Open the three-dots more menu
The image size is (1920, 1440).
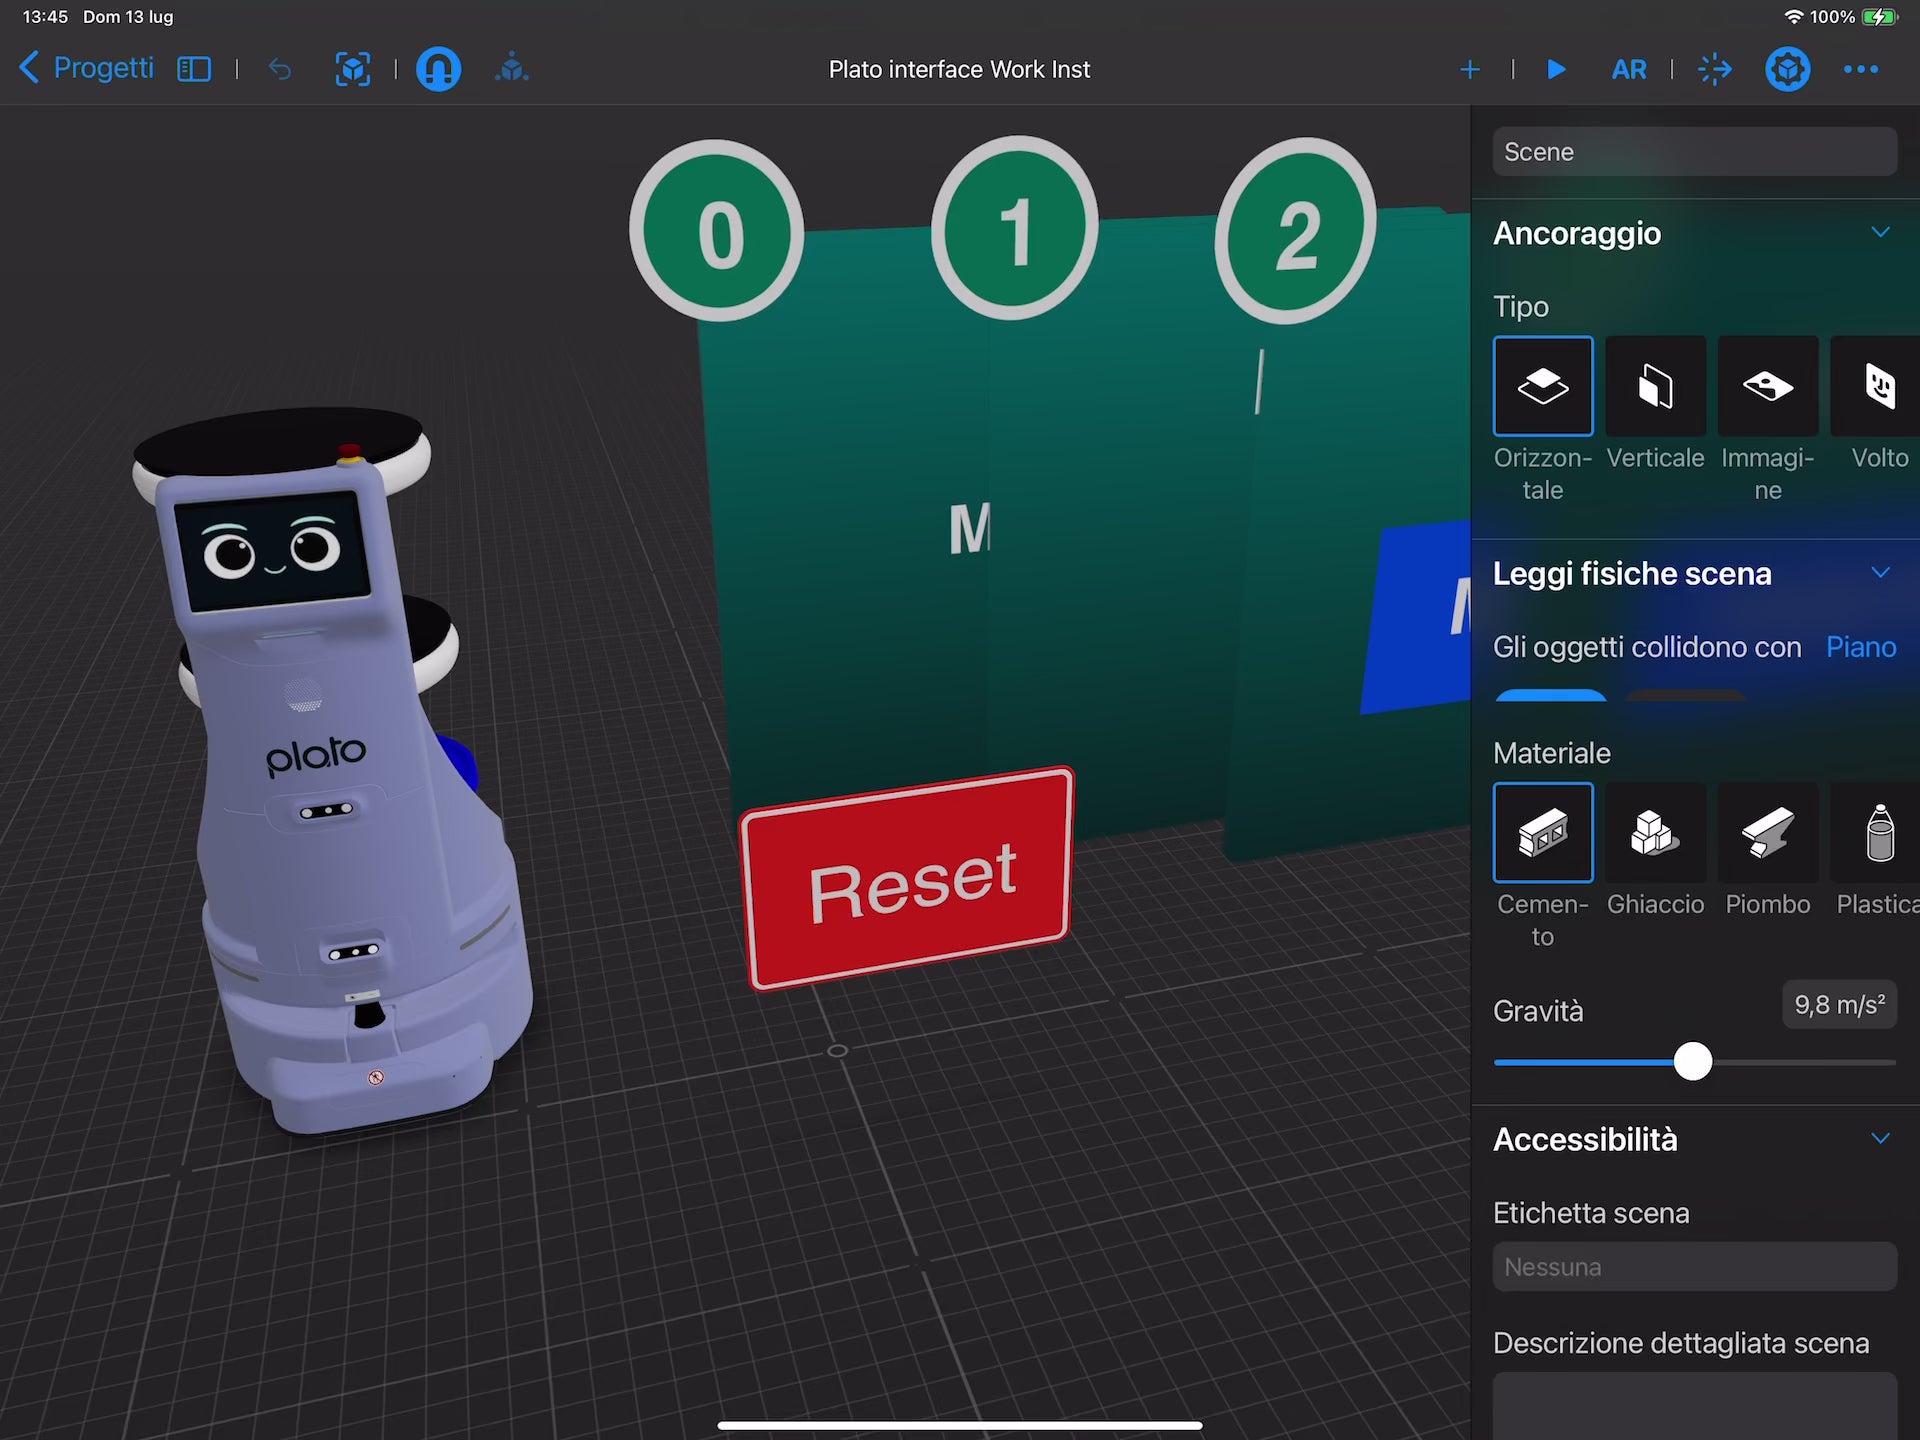tap(1860, 69)
